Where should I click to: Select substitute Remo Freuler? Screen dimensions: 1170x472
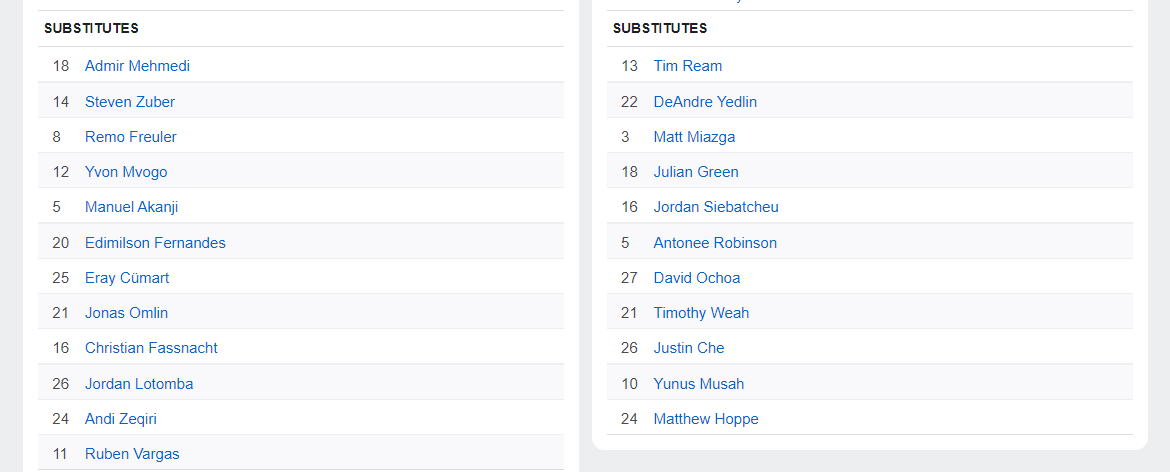pos(131,137)
